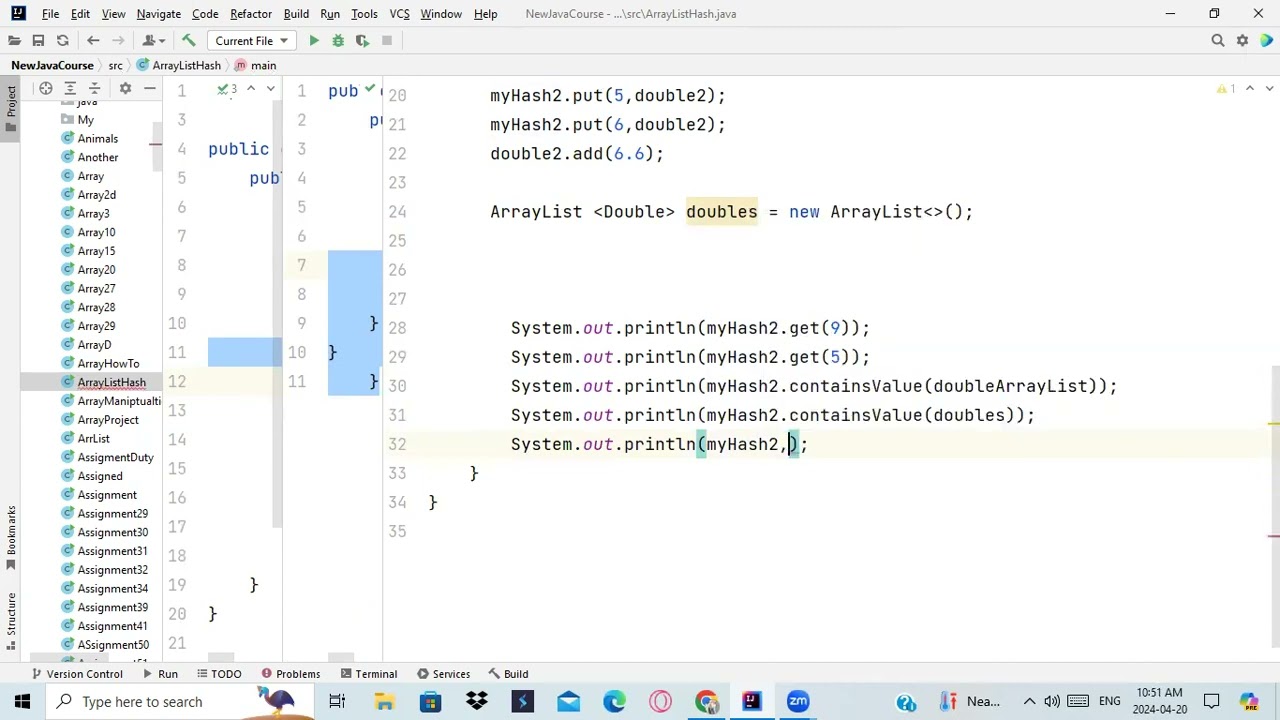Click line number 32 in the gutter
The image size is (1280, 720).
click(x=398, y=444)
